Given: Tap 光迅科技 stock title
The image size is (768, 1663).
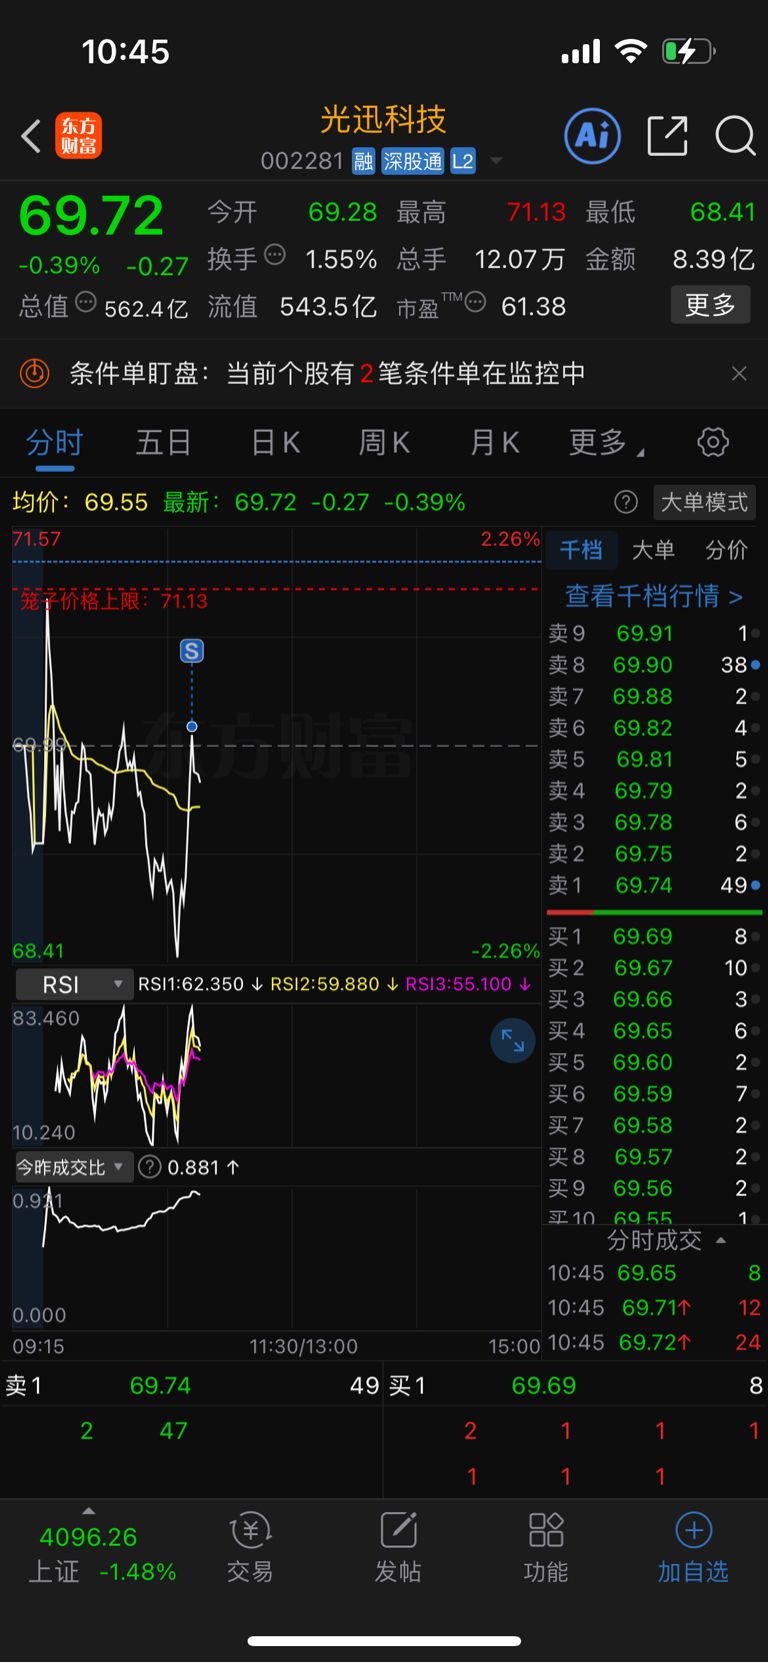Looking at the screenshot, I should [383, 120].
